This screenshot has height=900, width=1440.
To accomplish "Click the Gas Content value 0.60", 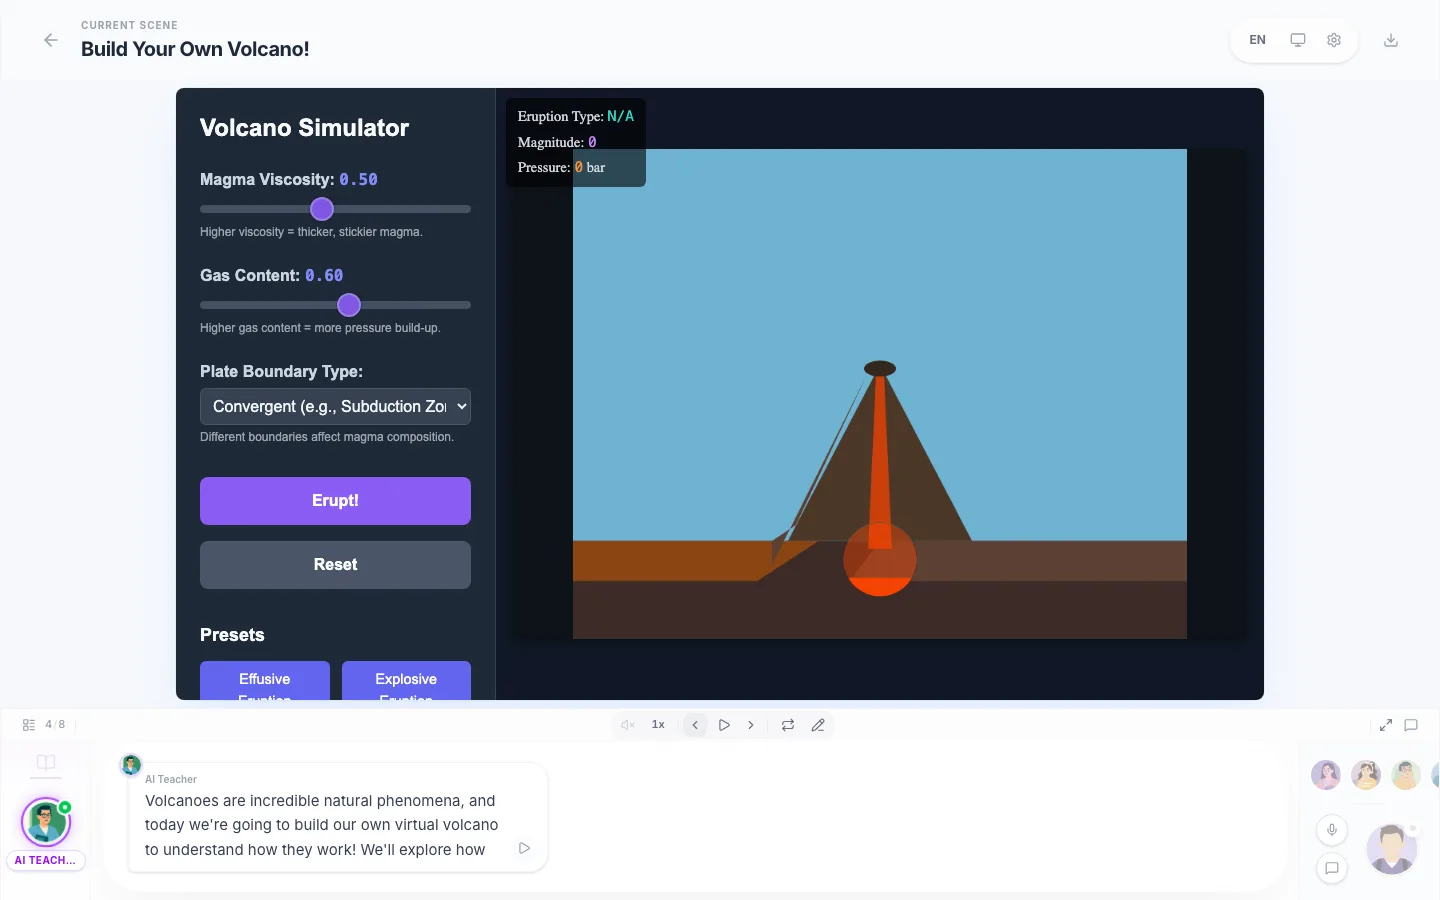I will pos(324,276).
